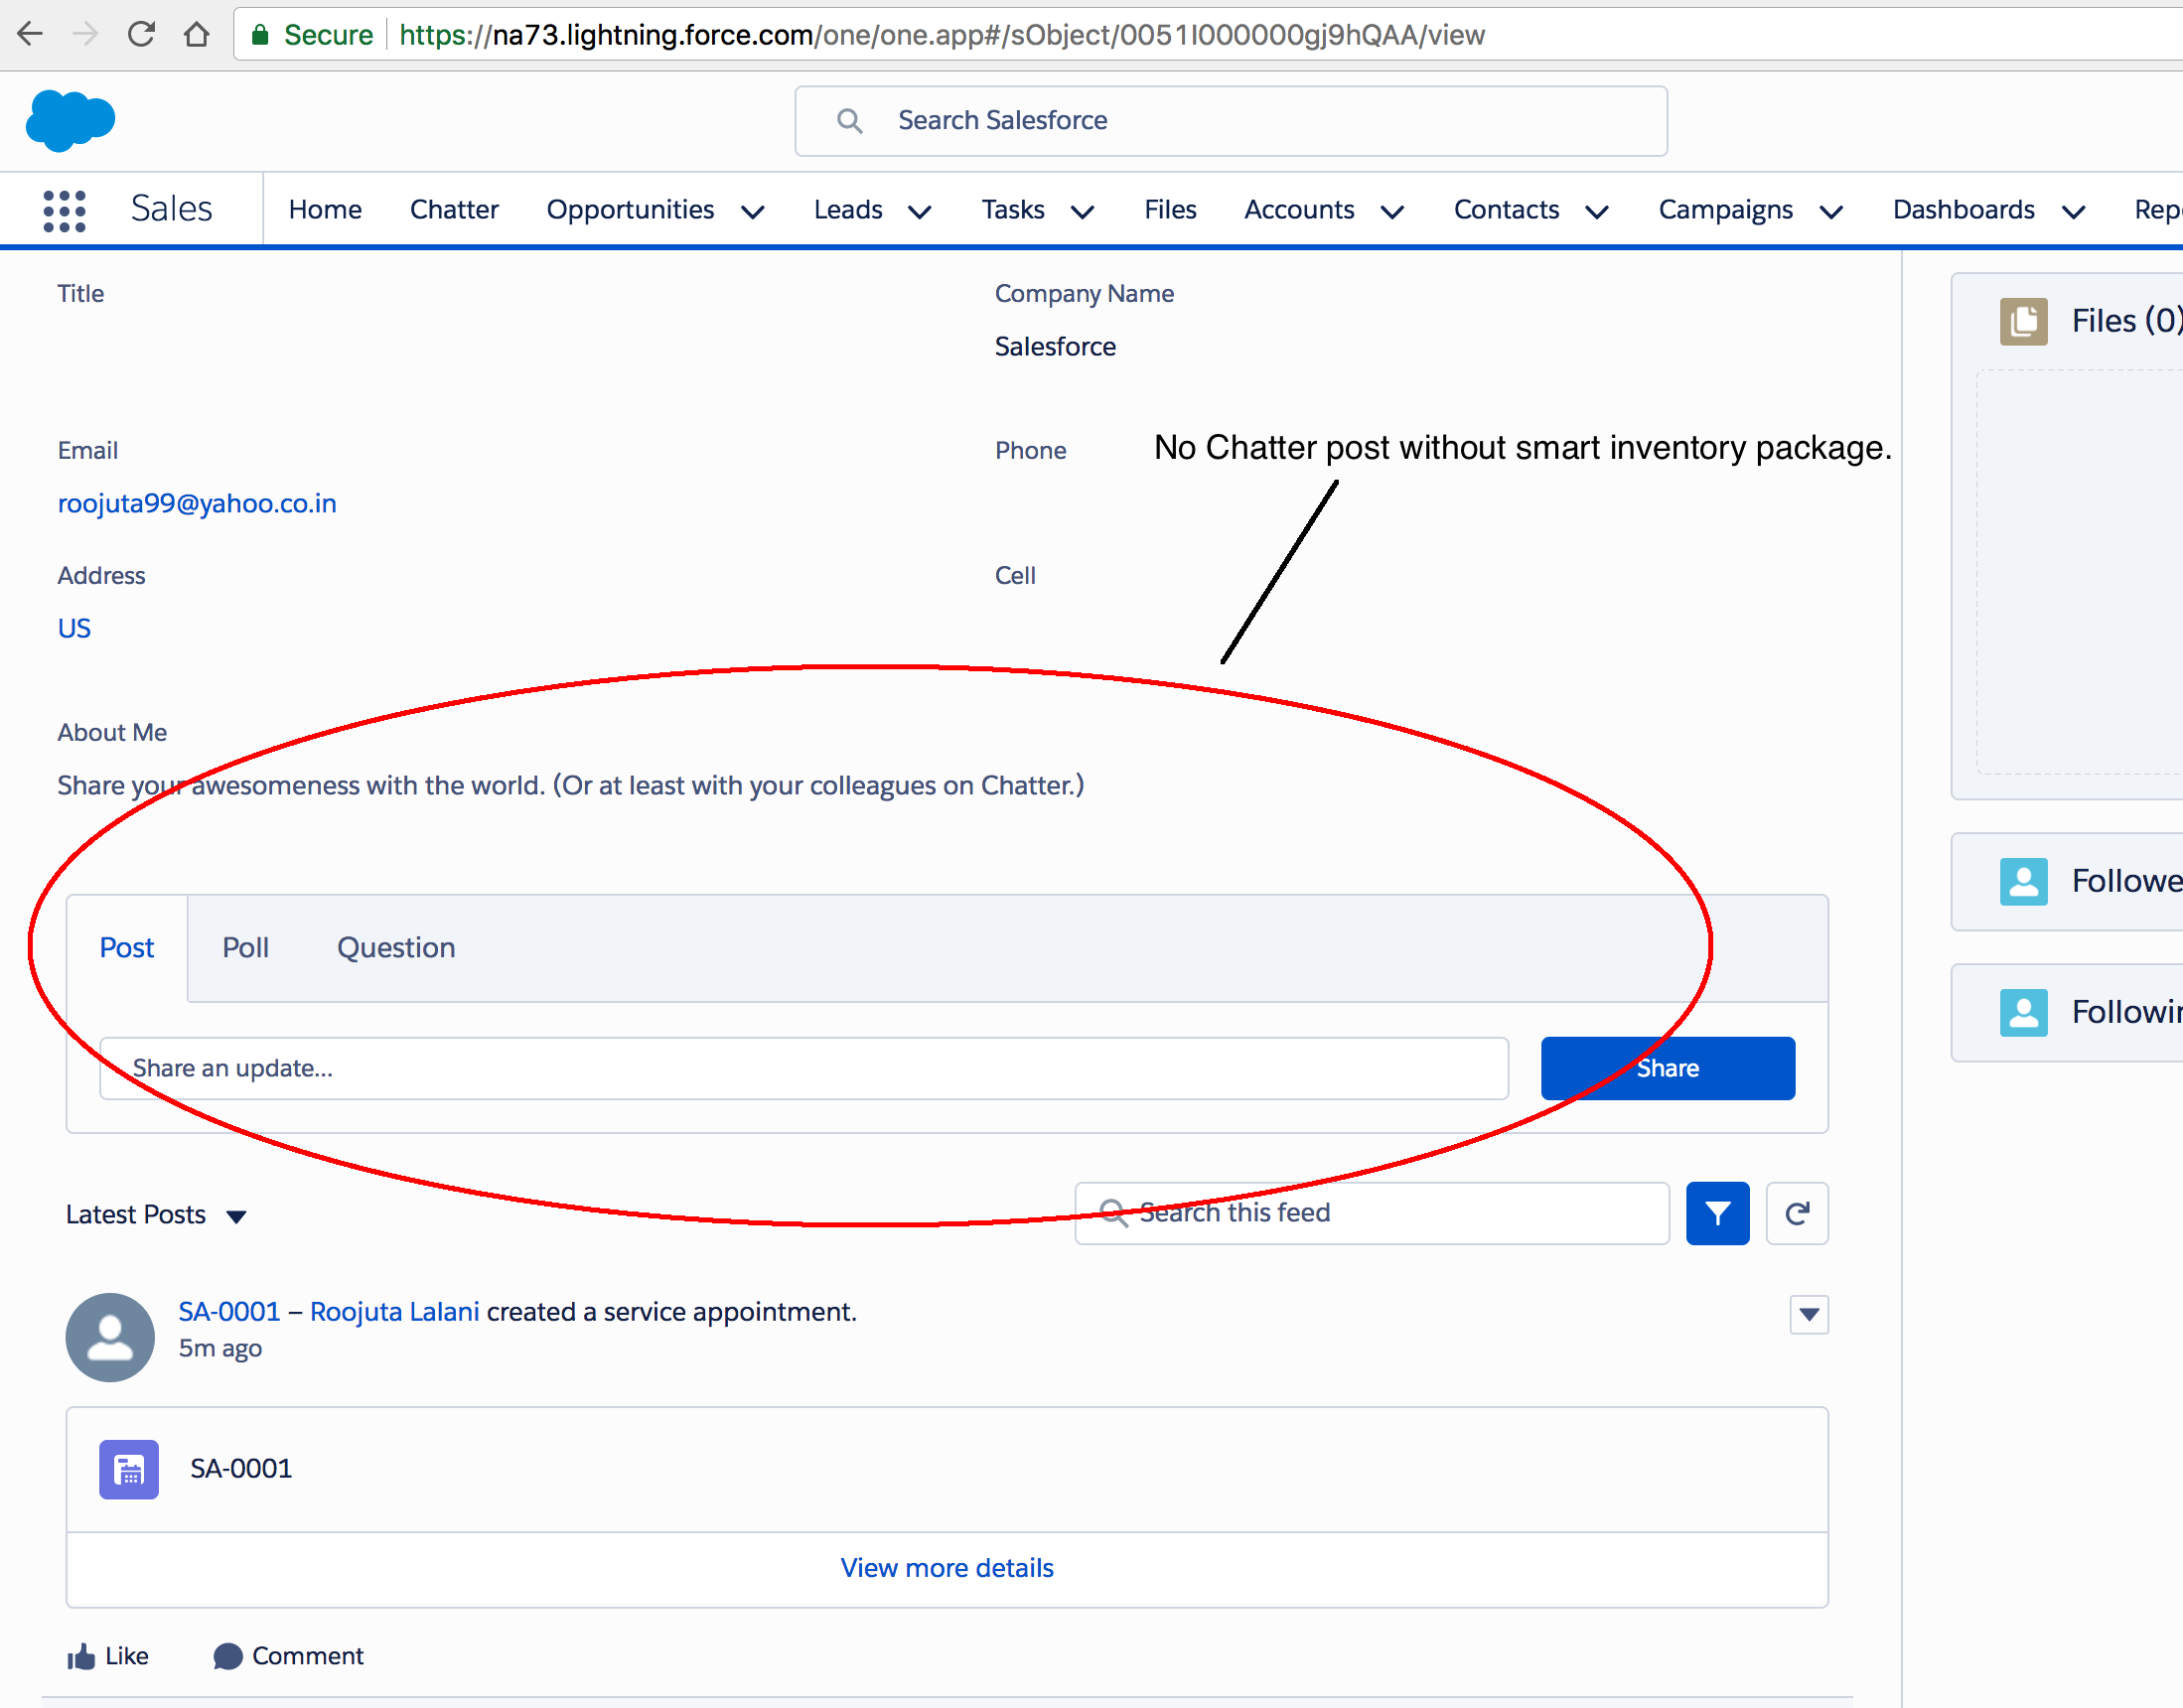Expand the Opportunities nav dropdown chevron
Viewport: 2183px width, 1708px height.
tap(753, 211)
